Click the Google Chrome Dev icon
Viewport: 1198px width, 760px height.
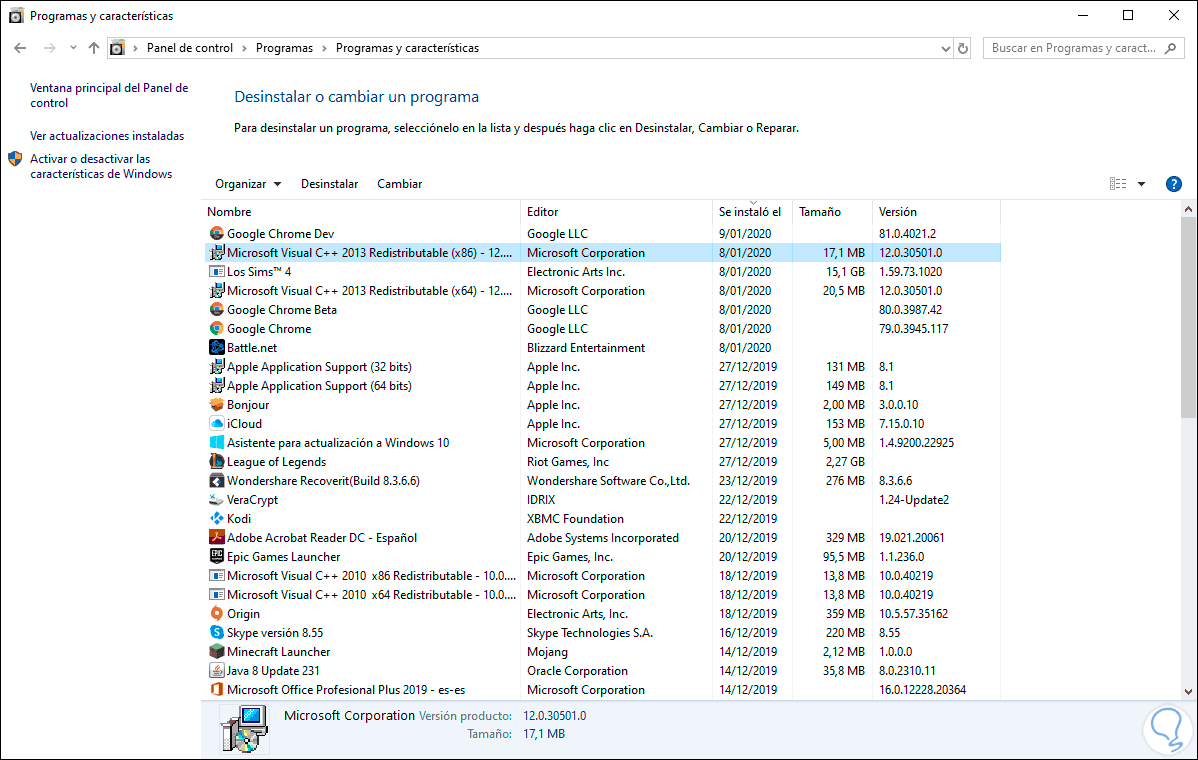(217, 234)
